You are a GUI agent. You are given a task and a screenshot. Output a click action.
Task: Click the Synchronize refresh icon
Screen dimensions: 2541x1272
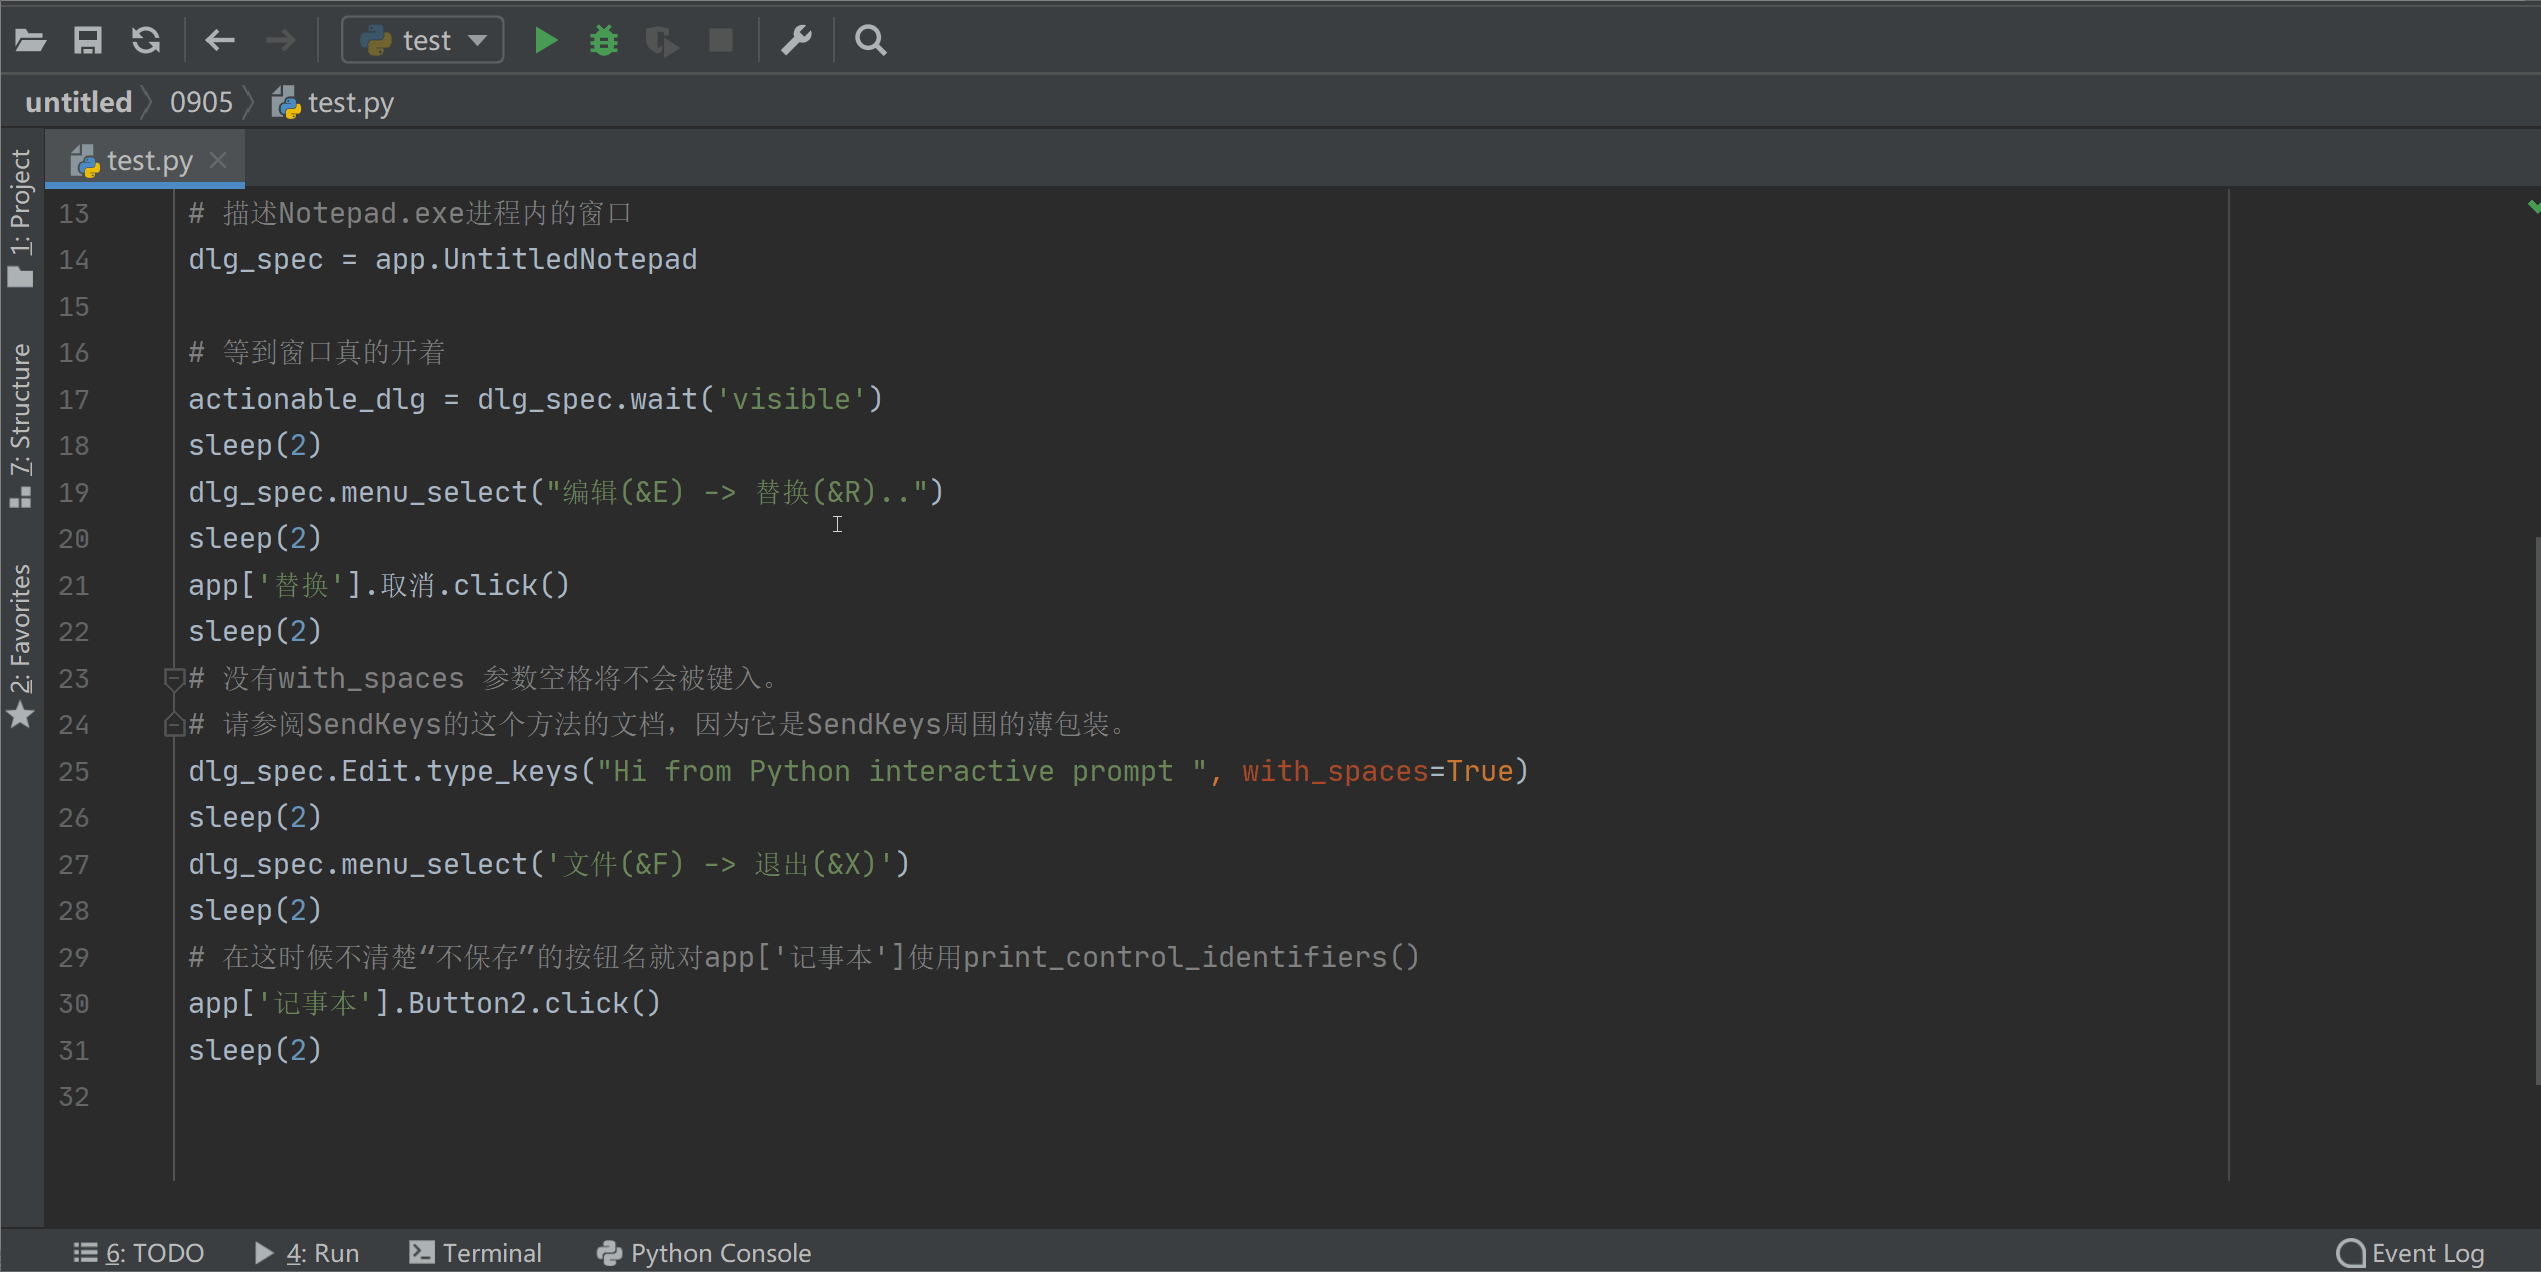pos(146,41)
